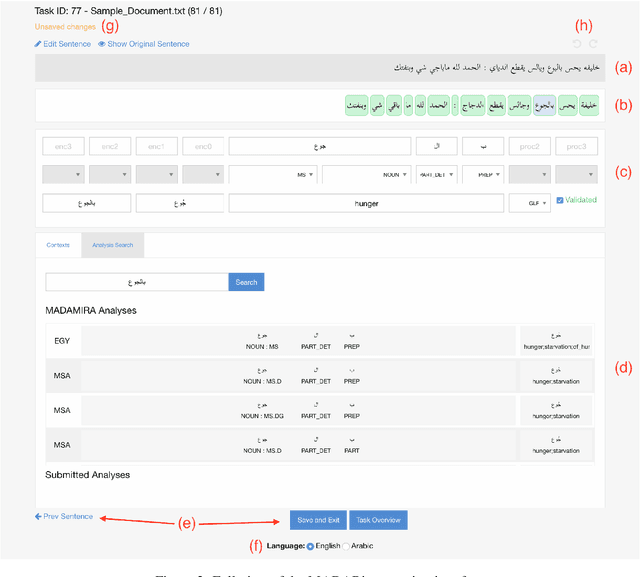Click the blue Search button

(x=246, y=282)
